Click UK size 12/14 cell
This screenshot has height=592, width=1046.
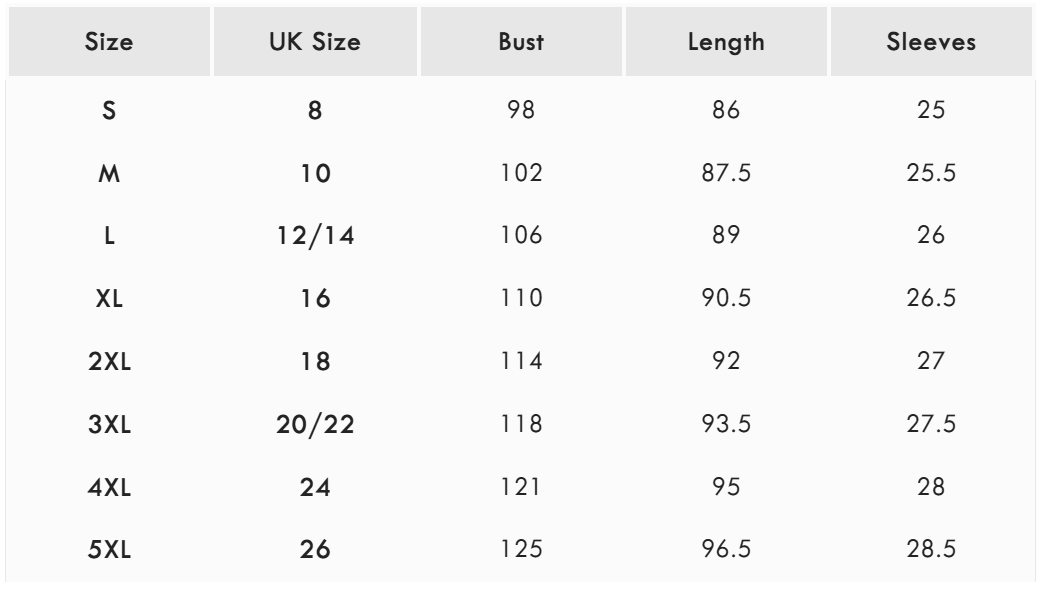315,237
